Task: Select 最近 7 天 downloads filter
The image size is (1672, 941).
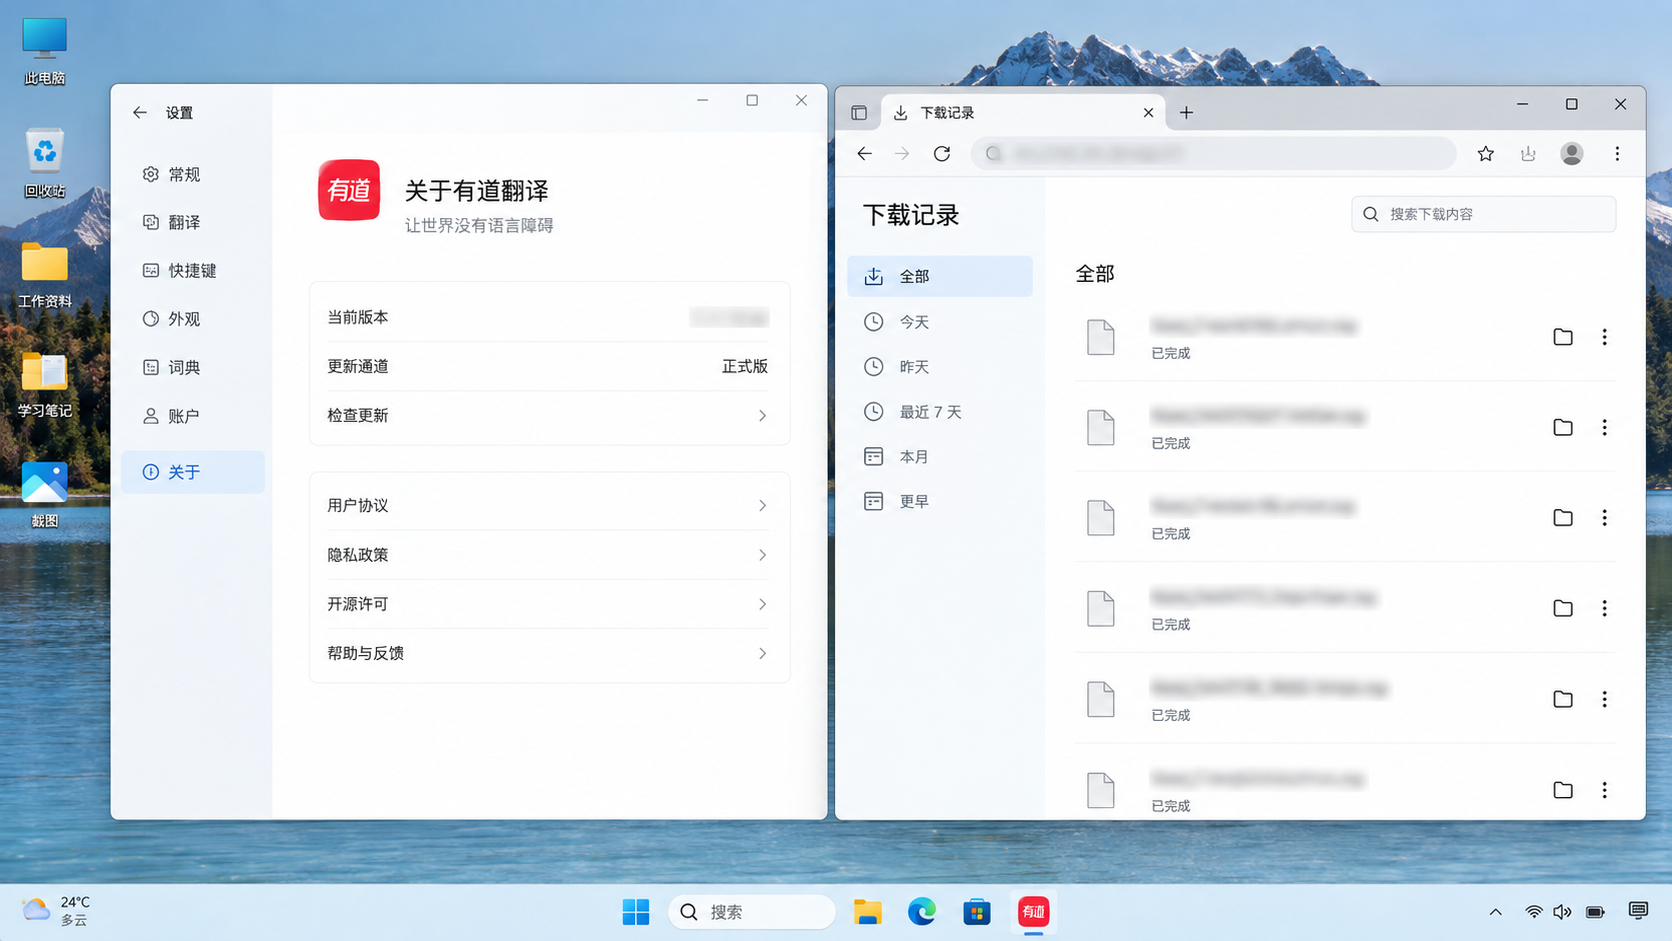Action: 939,412
